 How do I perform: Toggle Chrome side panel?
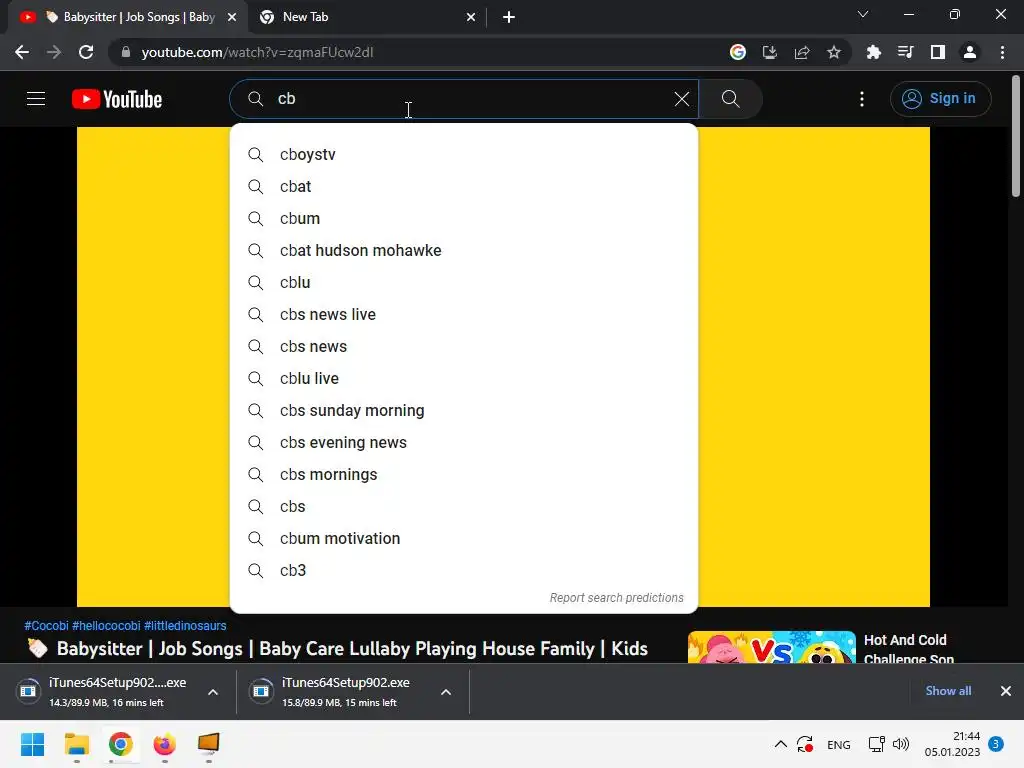[x=938, y=52]
